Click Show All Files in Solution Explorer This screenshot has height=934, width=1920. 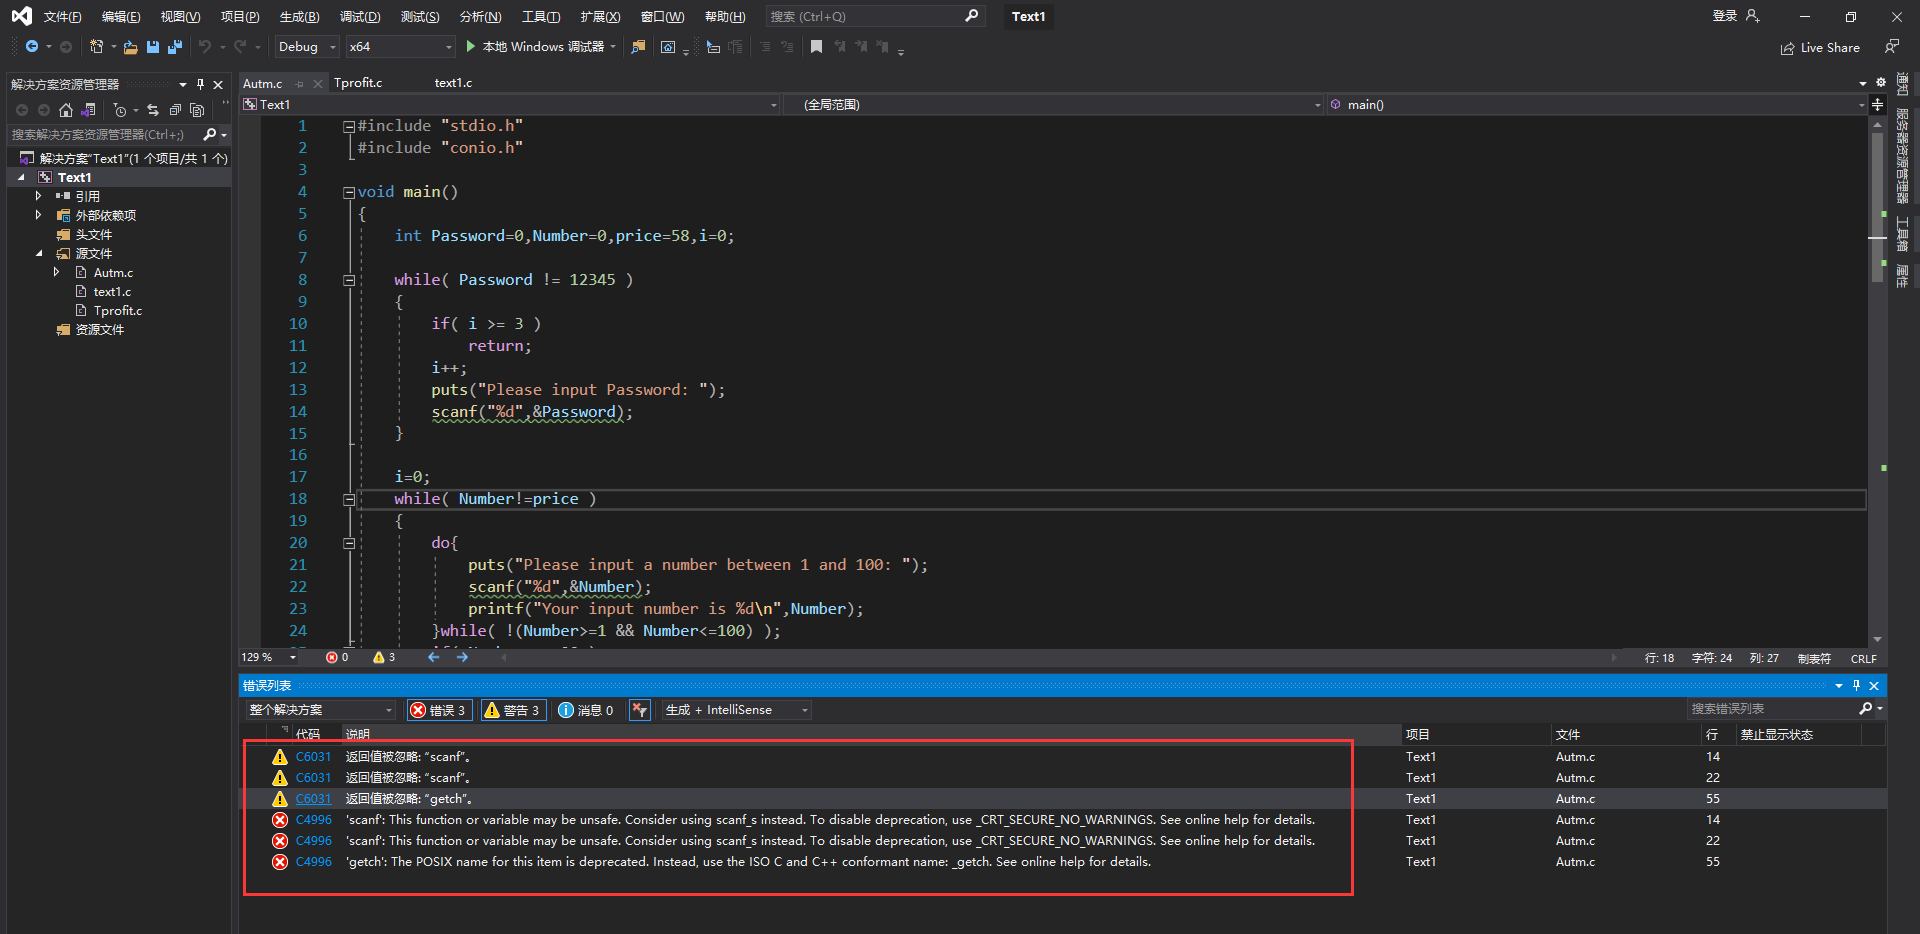point(197,110)
